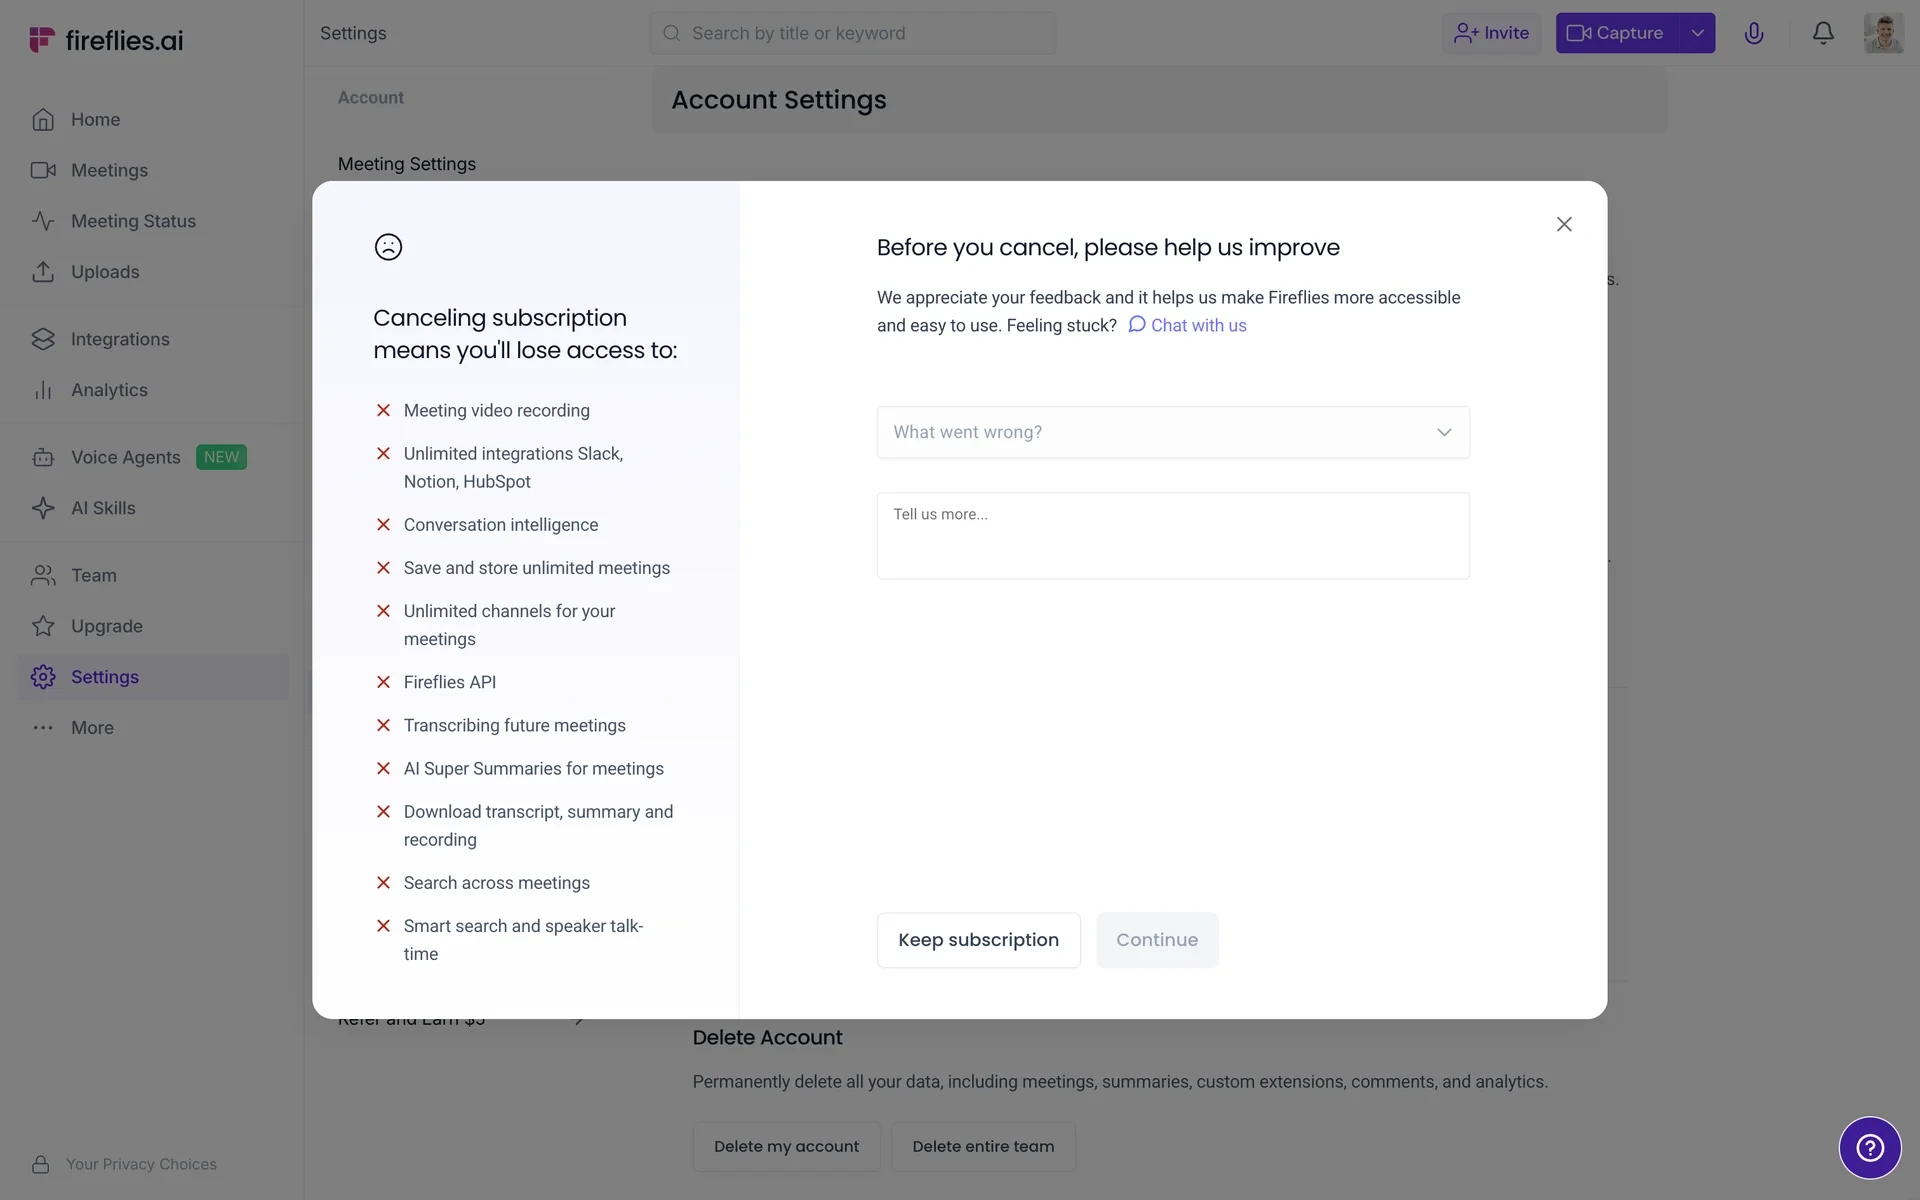The image size is (1920, 1200).
Task: Click the privacy lock icon at bottom
Action: pyautogui.click(x=41, y=1164)
